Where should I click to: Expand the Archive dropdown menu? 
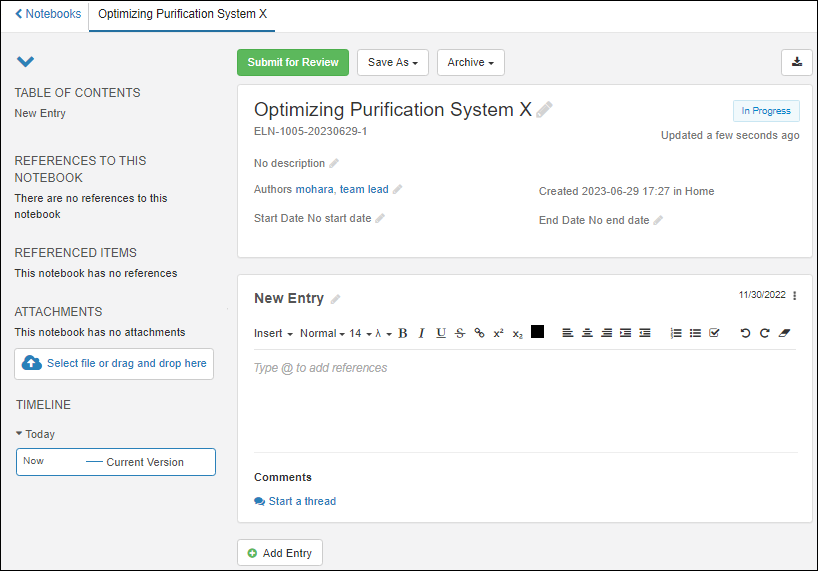point(471,62)
